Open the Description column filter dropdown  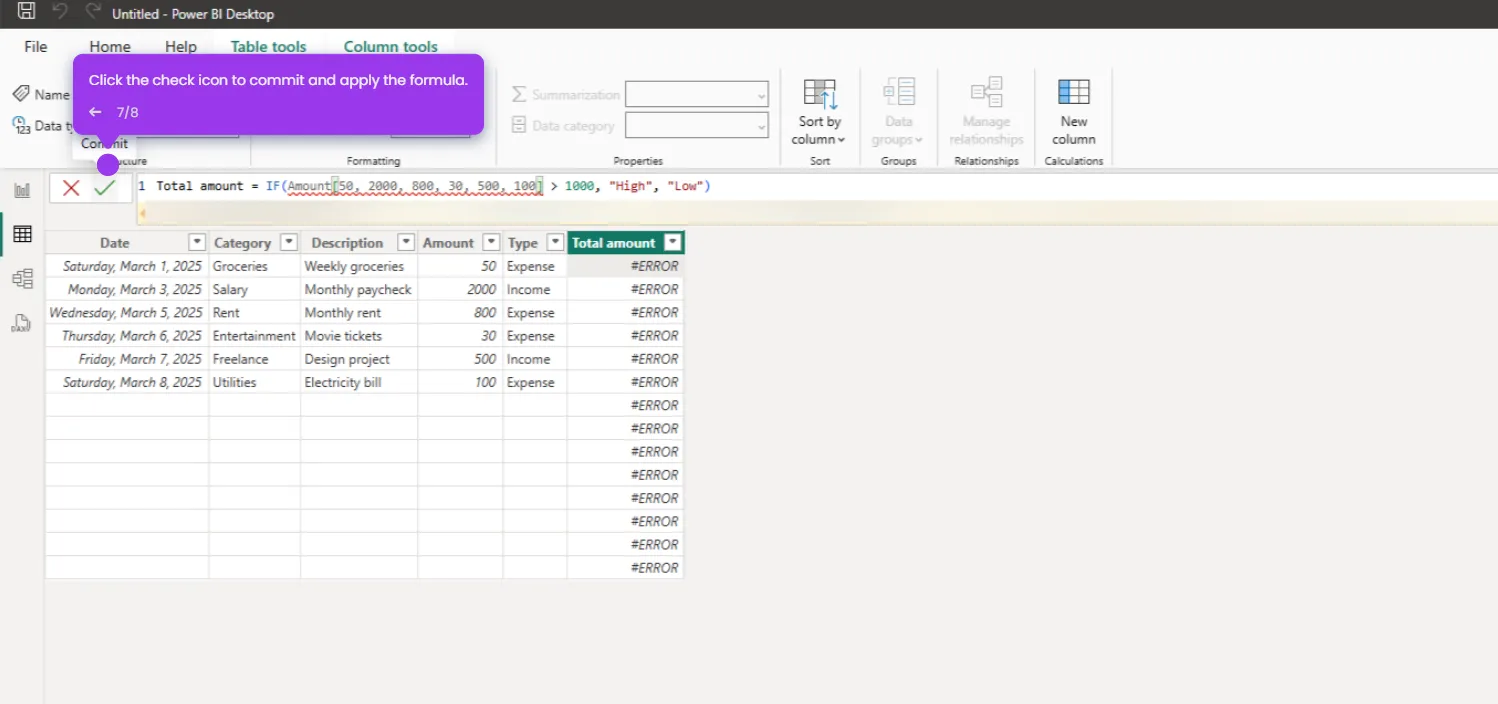tap(406, 242)
